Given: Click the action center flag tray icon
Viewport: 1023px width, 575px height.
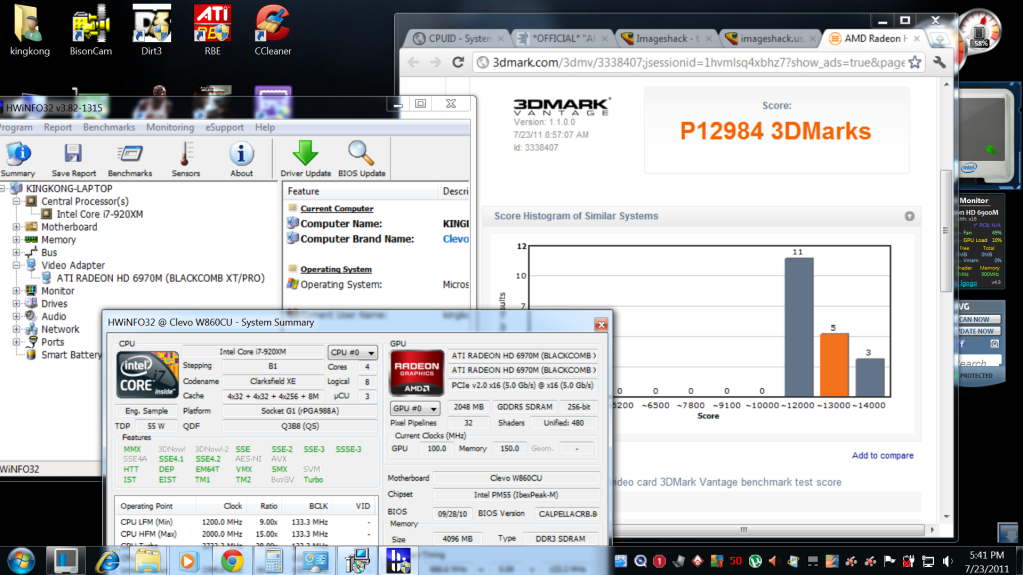Looking at the screenshot, I should [x=889, y=561].
